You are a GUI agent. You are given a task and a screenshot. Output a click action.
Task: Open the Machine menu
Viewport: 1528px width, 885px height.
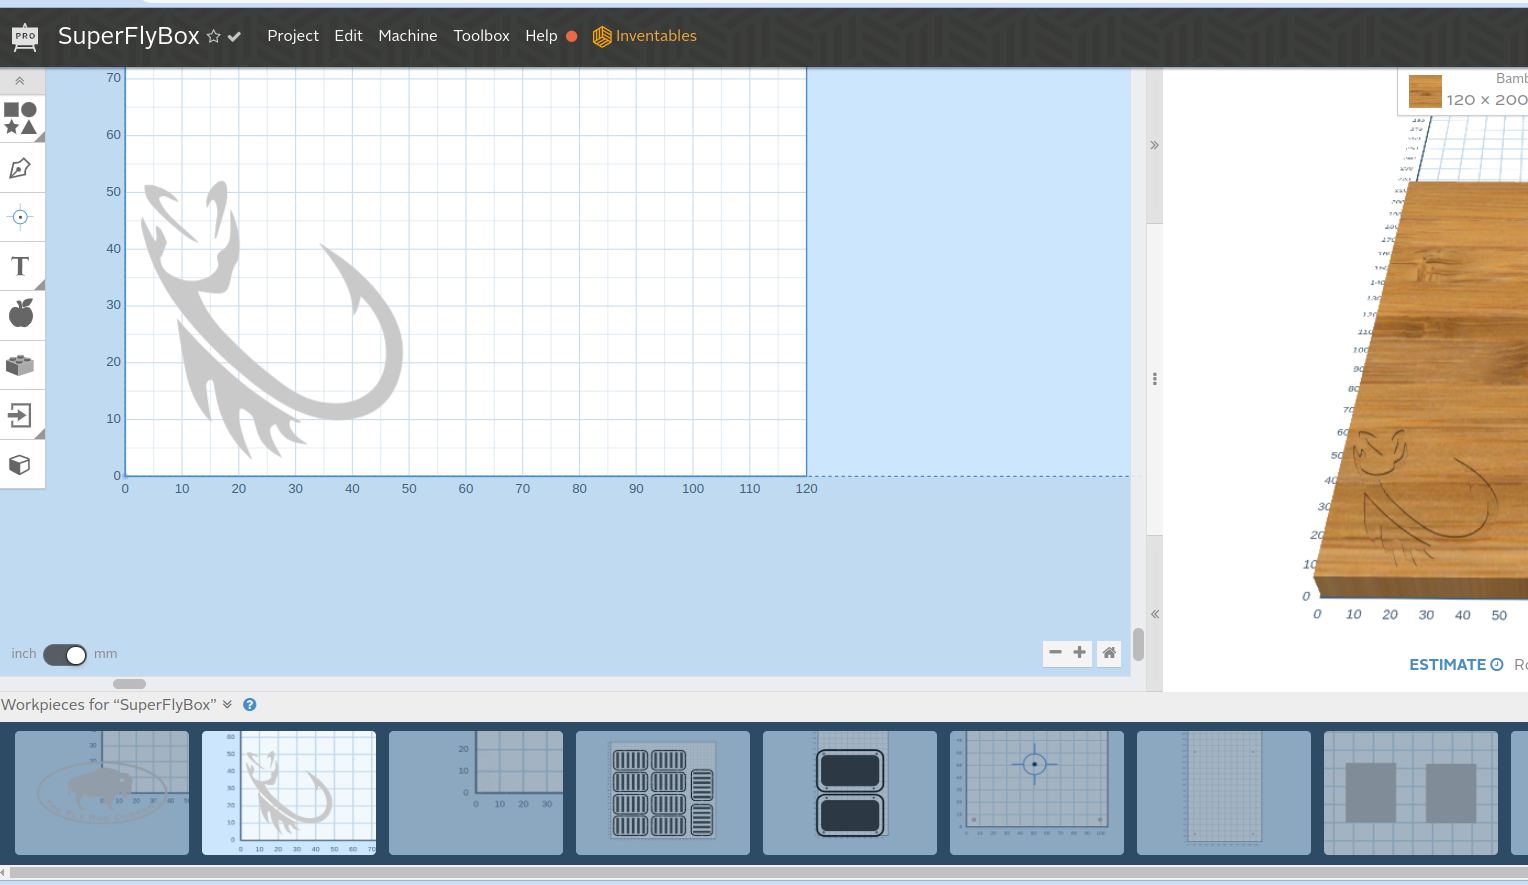(407, 36)
